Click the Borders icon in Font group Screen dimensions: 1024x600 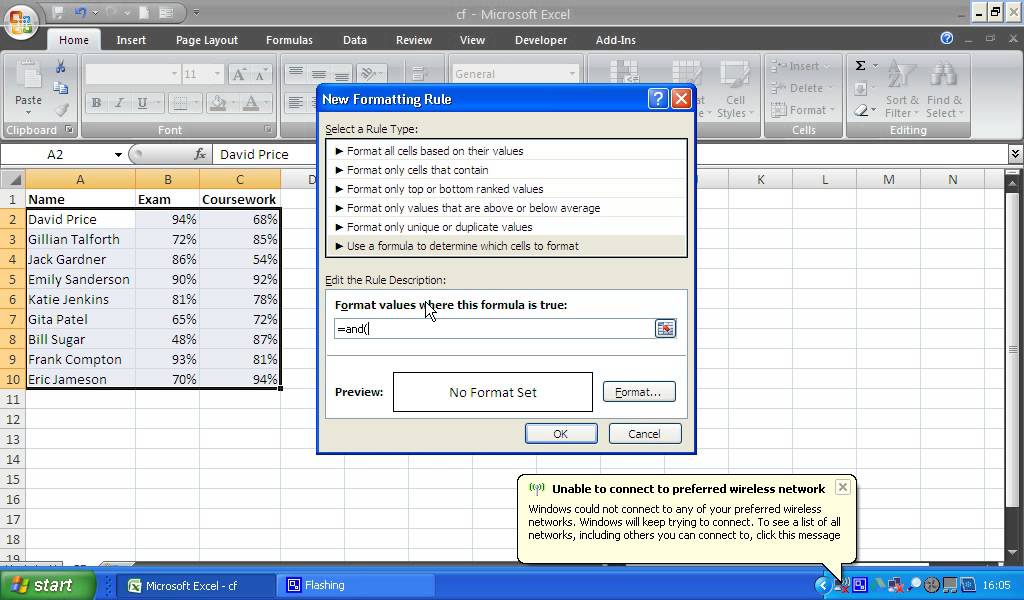click(178, 103)
